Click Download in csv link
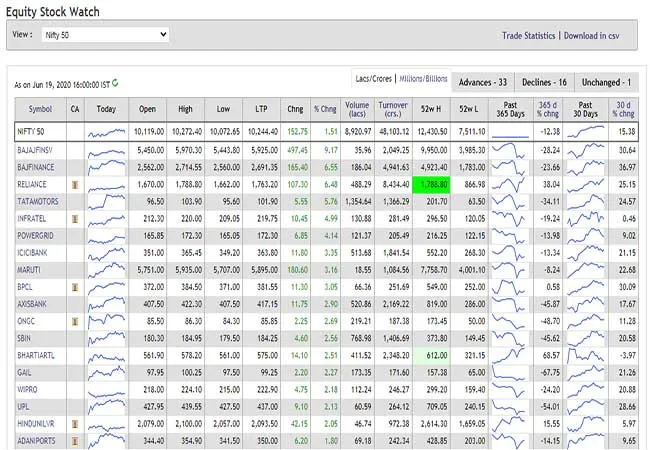Viewport: 650px width, 450px height. pos(592,36)
